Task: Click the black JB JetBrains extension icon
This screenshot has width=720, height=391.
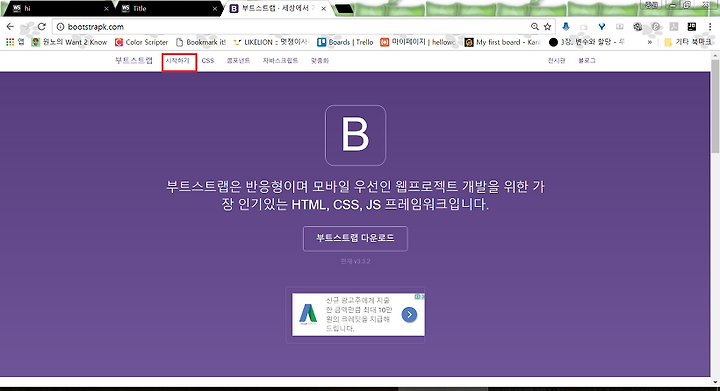Action: coord(692,27)
